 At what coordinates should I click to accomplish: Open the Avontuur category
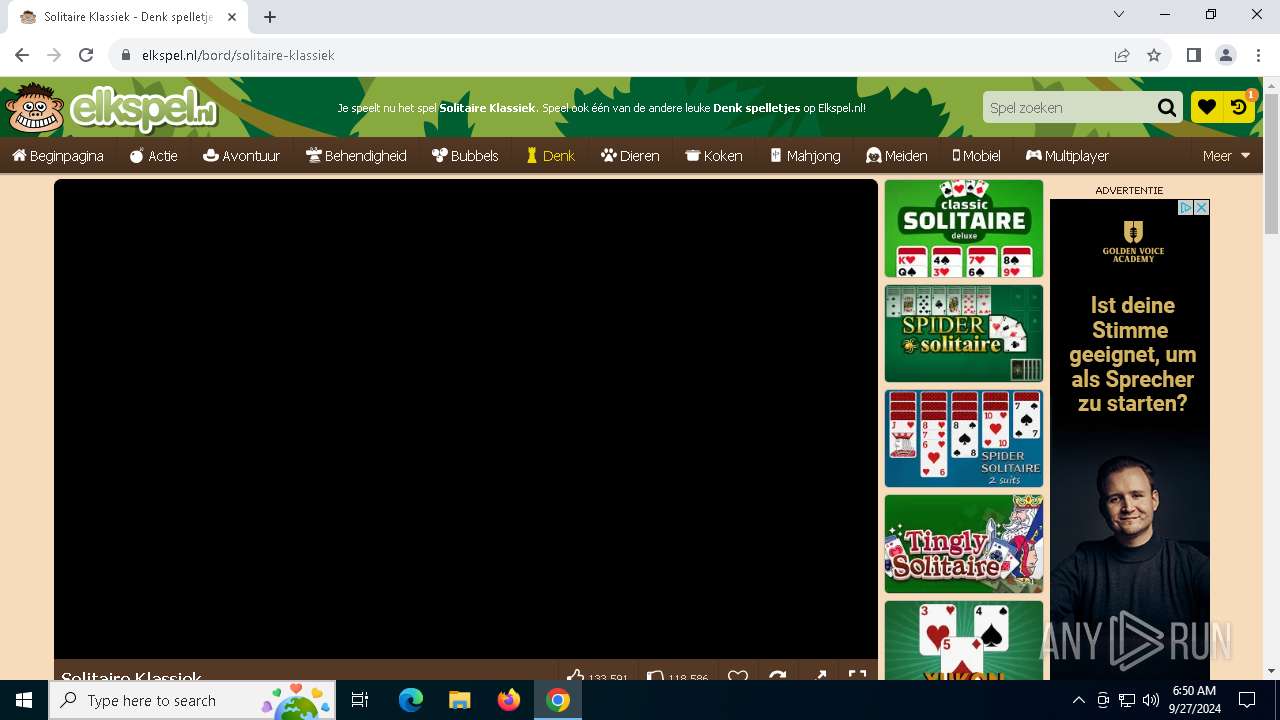[x=241, y=156]
